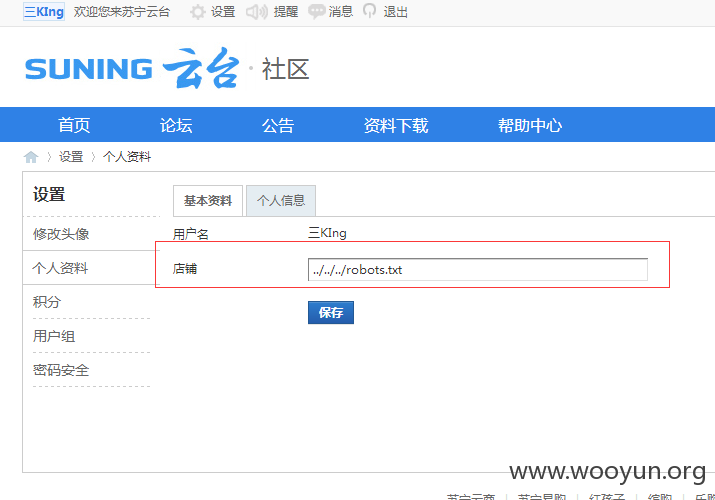This screenshot has width=715, height=500.
Task: Click the logout power icon
Action: 369,11
